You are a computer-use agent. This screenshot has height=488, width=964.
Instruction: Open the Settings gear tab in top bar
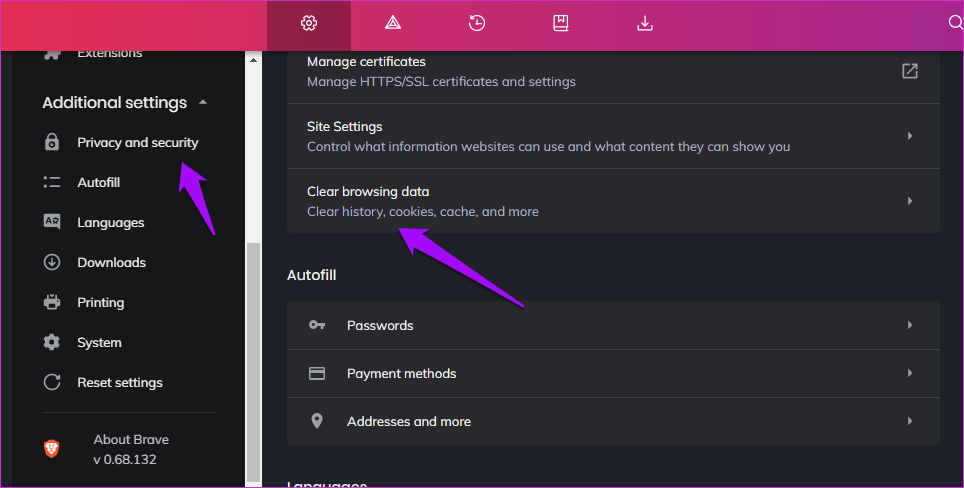click(309, 23)
